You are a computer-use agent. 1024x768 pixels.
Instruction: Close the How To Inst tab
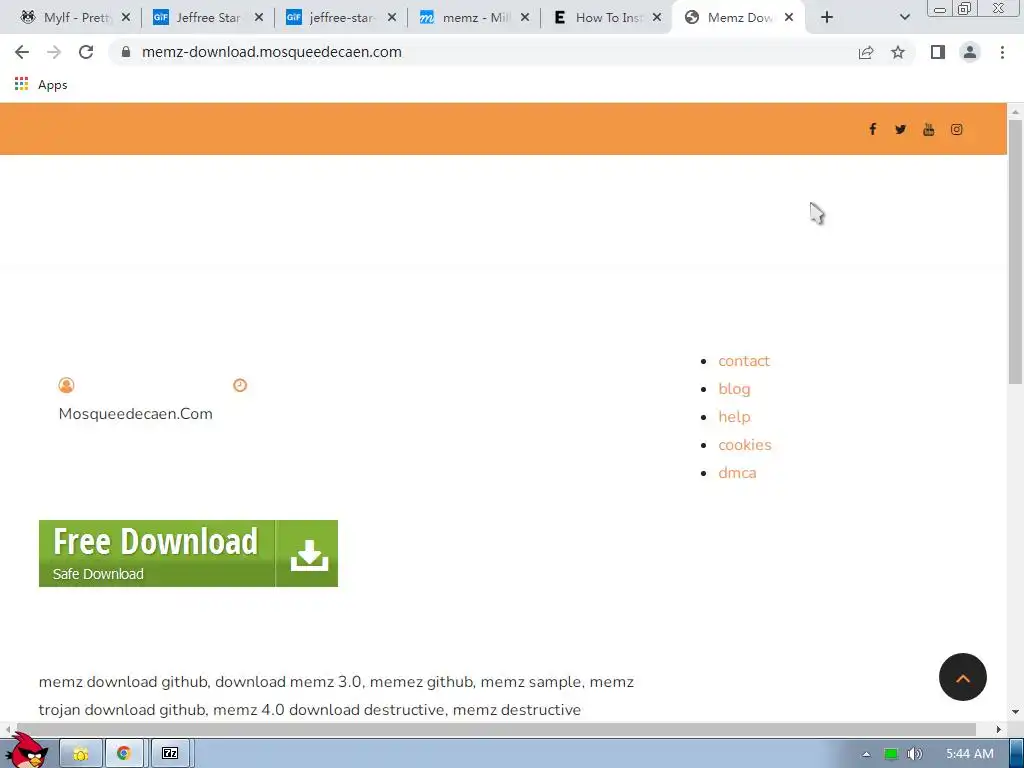(657, 18)
